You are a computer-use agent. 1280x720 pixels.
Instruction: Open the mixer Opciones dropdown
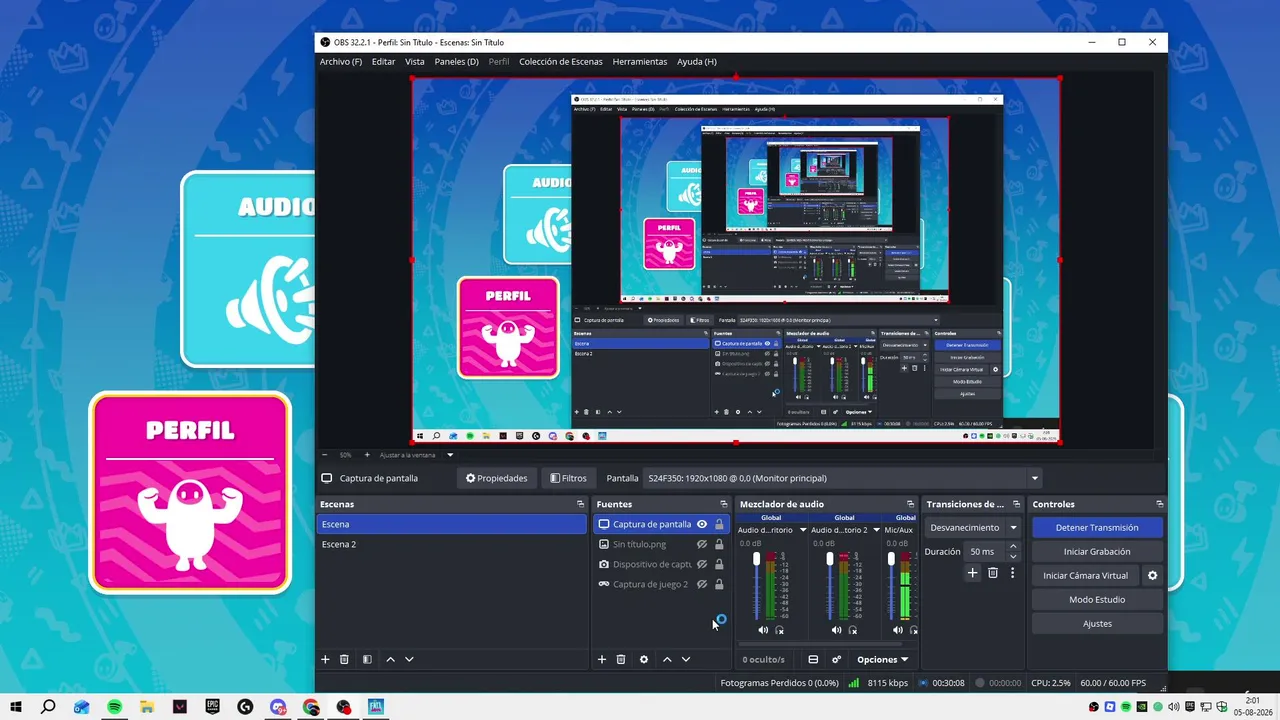883,659
